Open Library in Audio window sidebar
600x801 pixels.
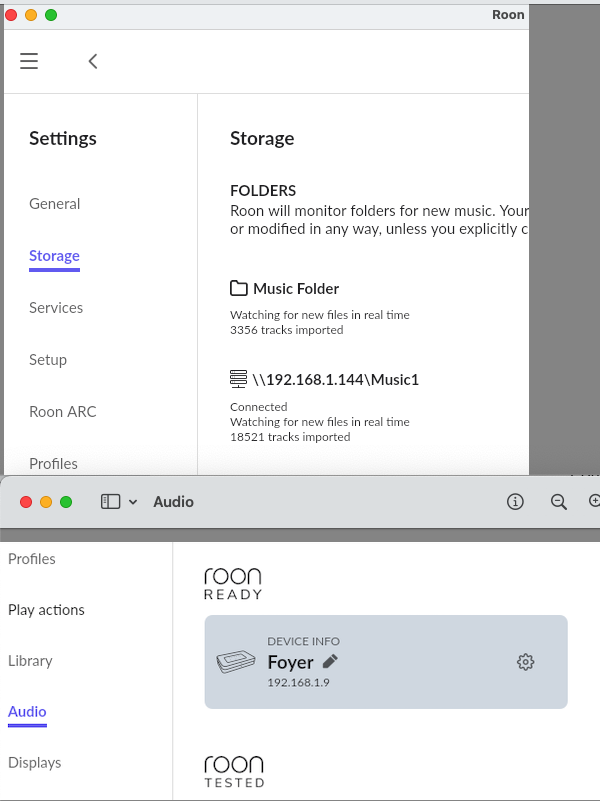pyautogui.click(x=30, y=661)
